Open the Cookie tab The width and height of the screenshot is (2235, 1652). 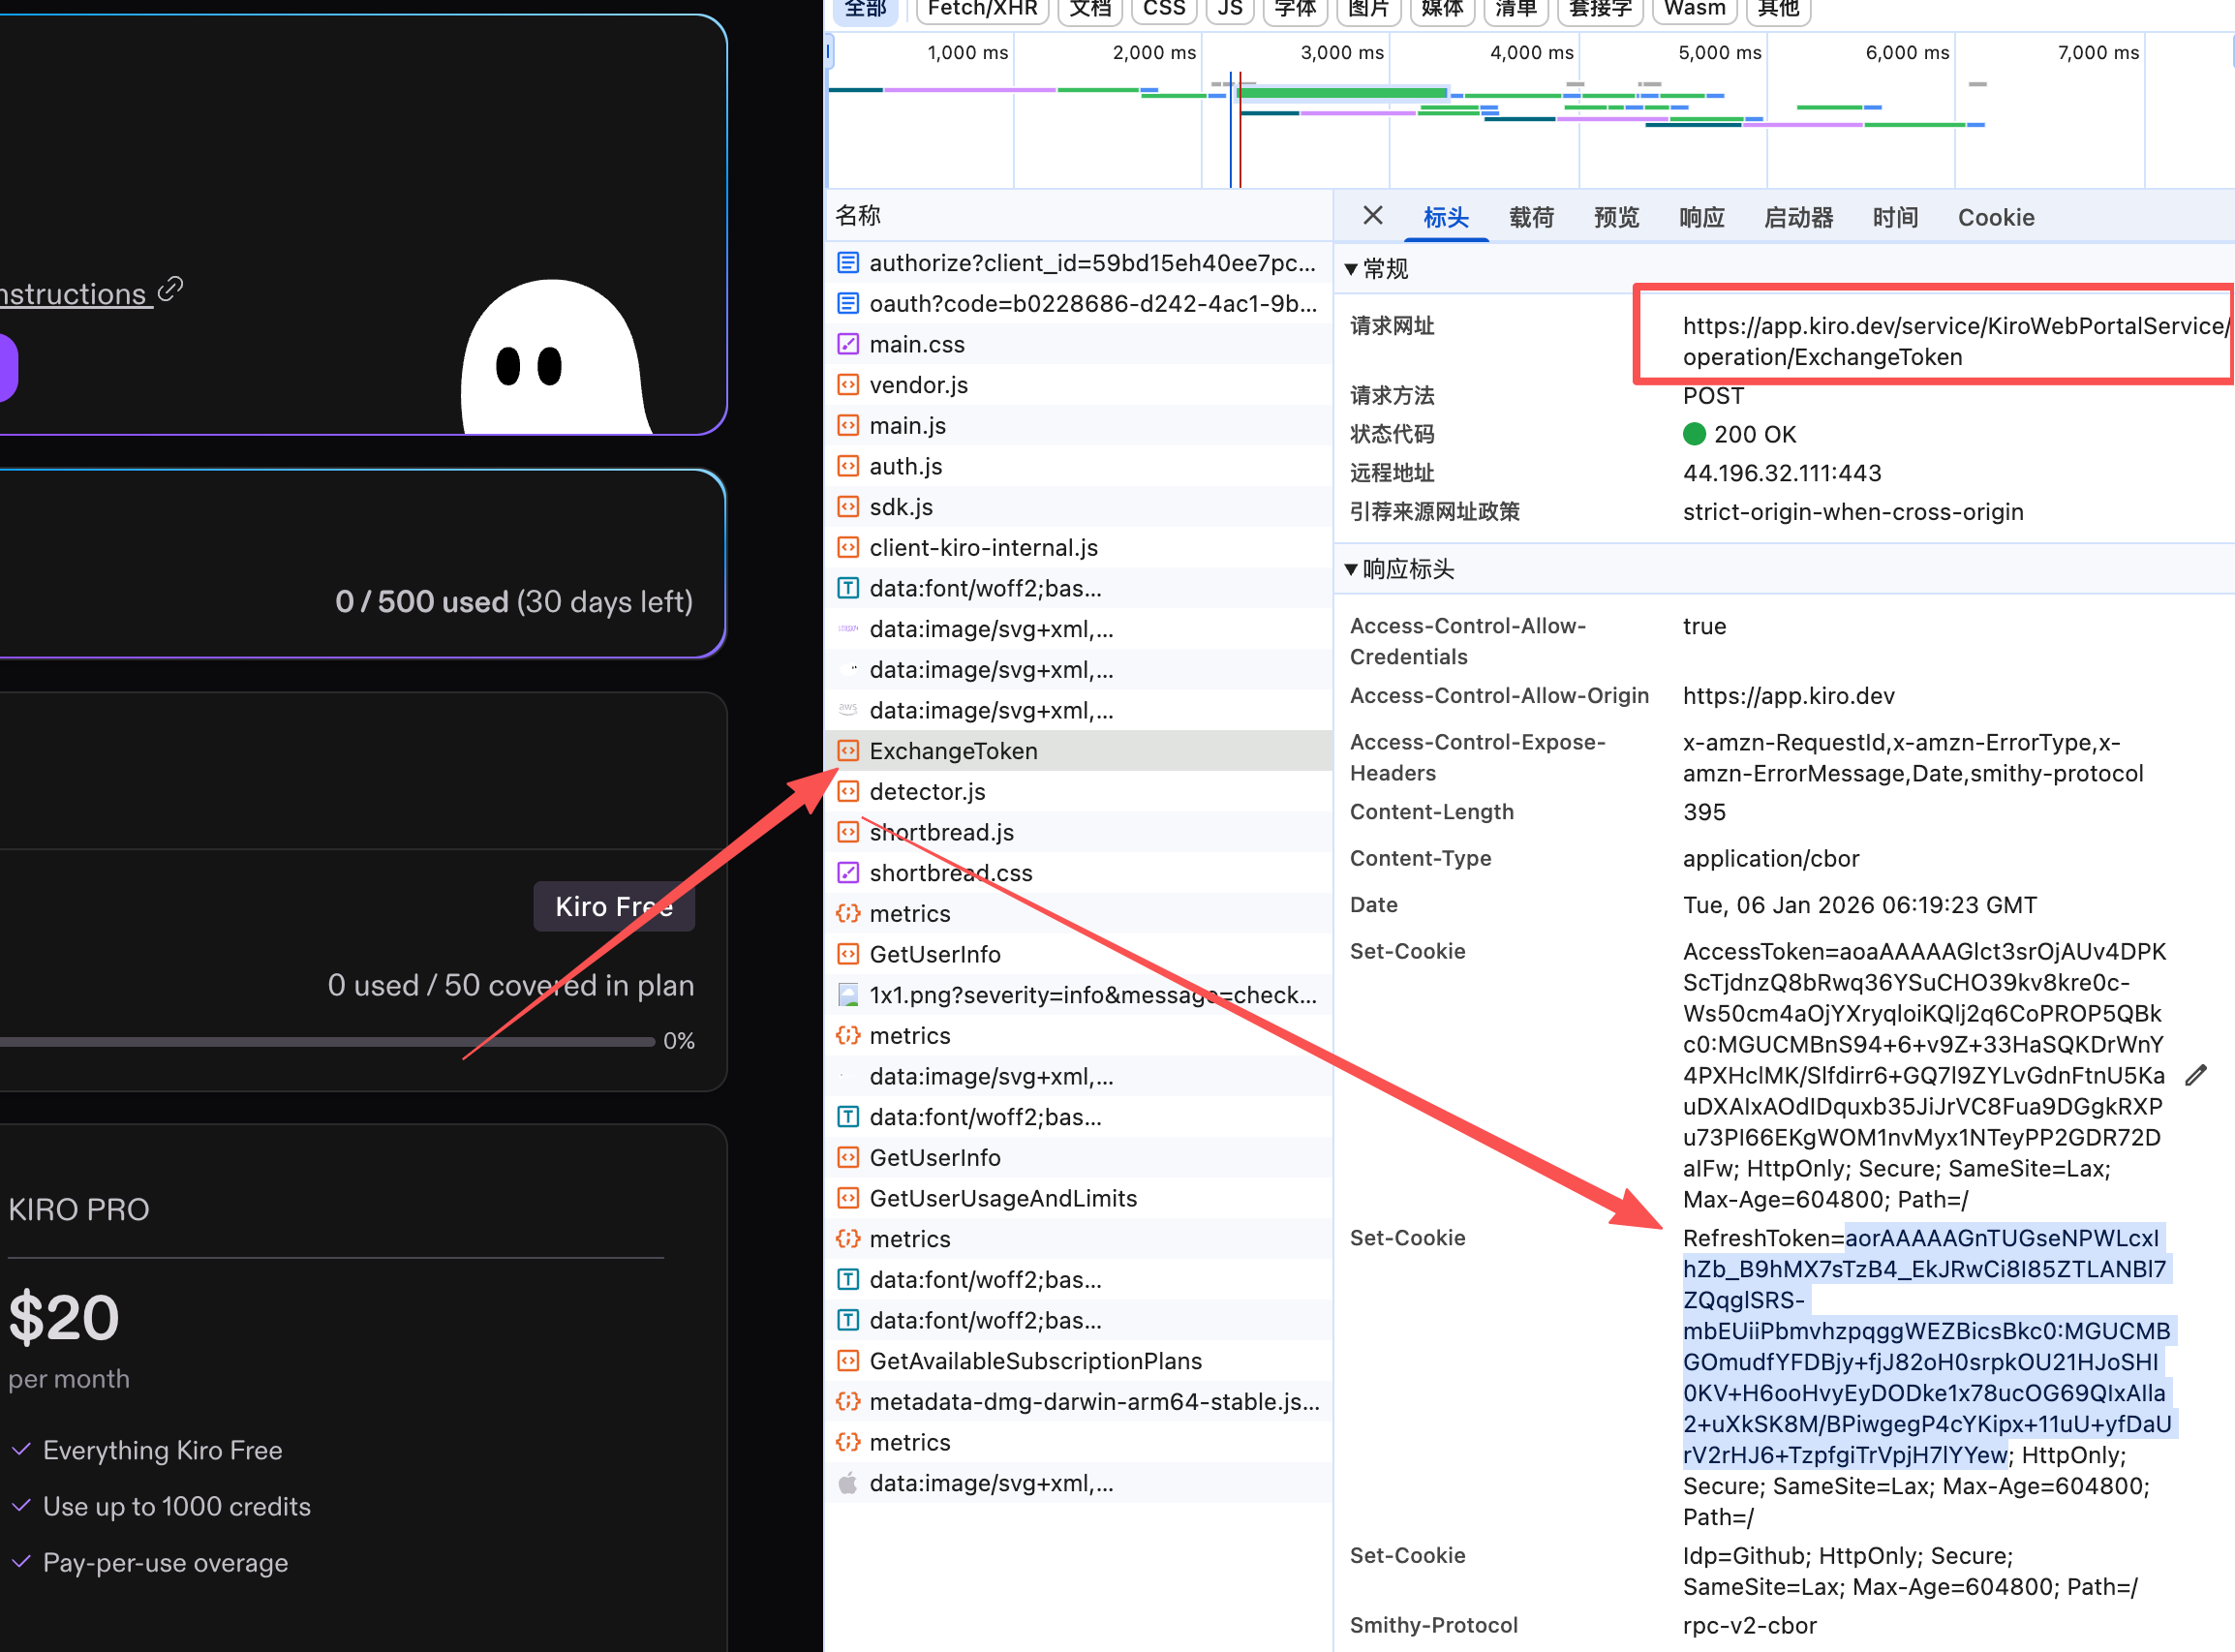coord(1995,217)
